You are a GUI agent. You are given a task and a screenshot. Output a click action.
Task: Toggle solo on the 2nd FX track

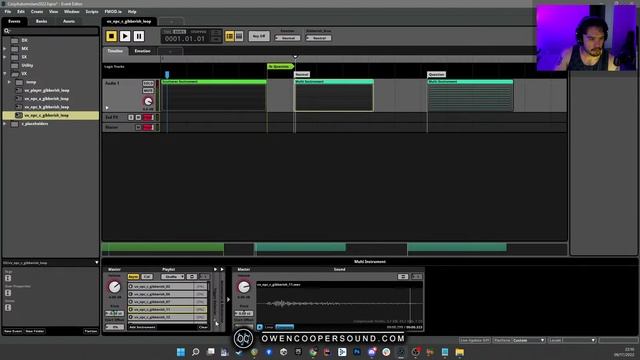point(131,118)
